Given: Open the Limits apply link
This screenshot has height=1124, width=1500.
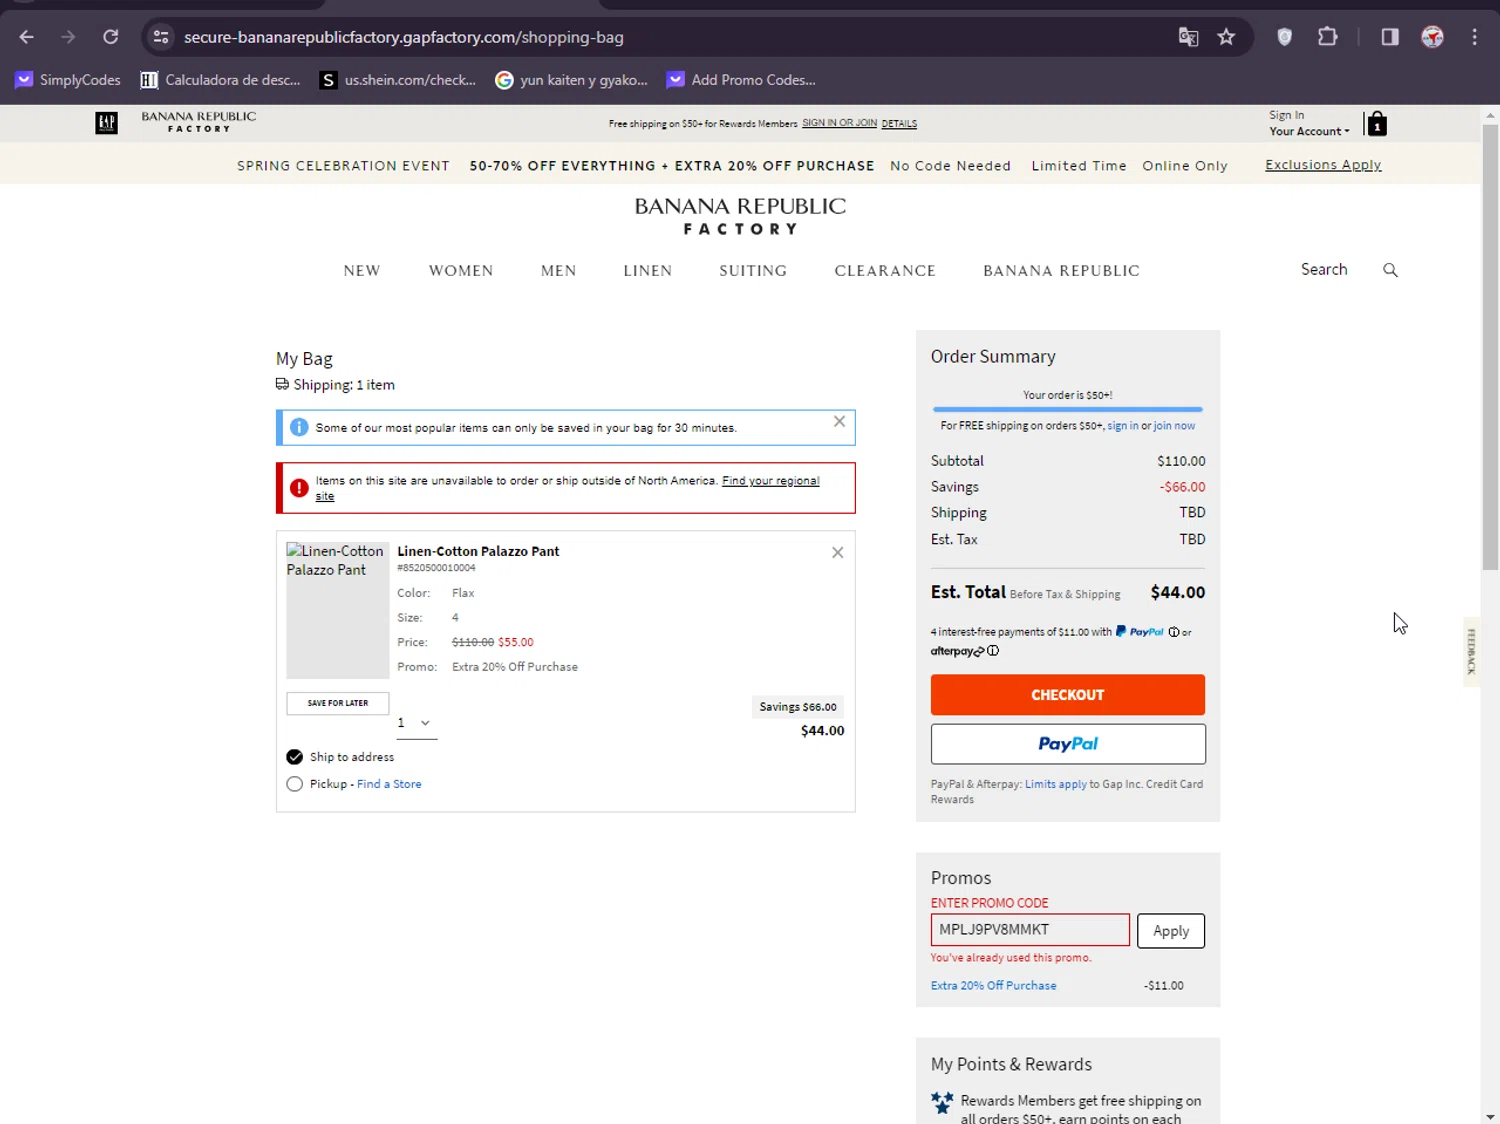Looking at the screenshot, I should (x=1055, y=784).
